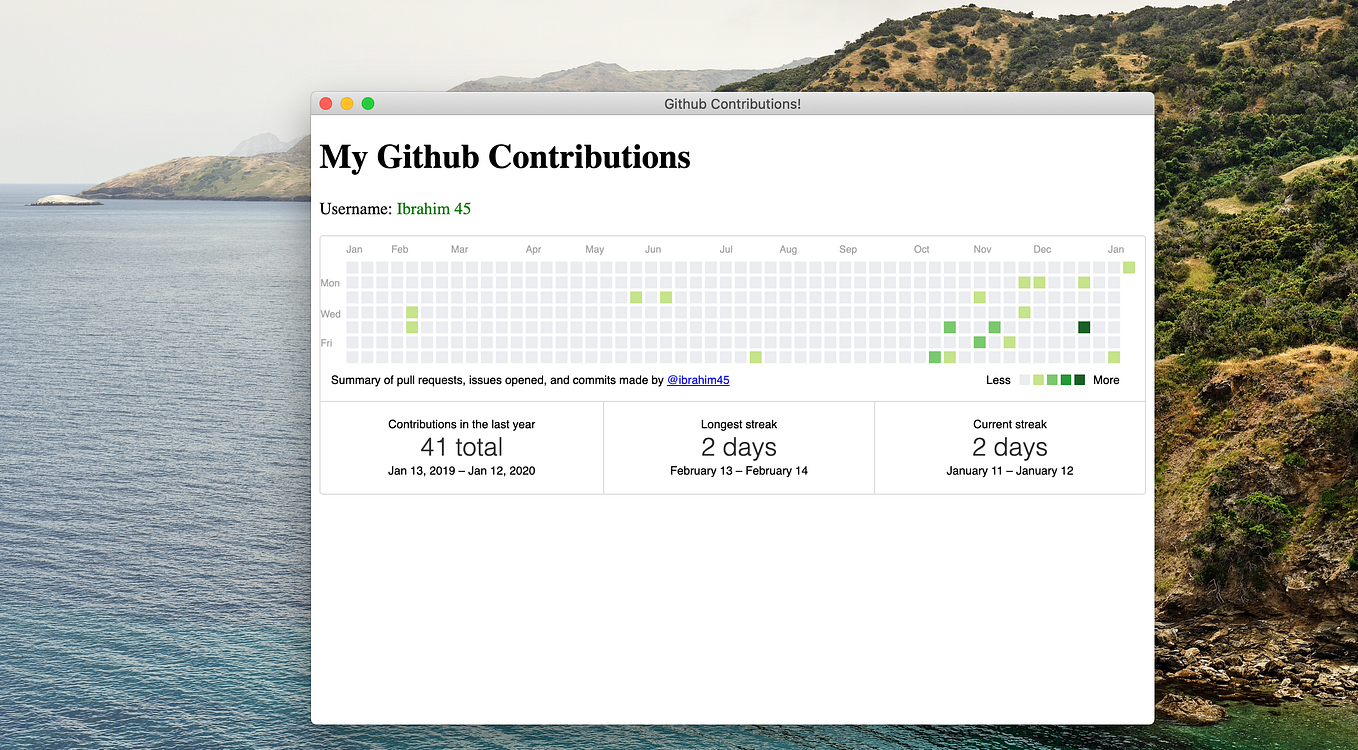
Task: Click the Github Contributions title bar
Action: pos(732,103)
